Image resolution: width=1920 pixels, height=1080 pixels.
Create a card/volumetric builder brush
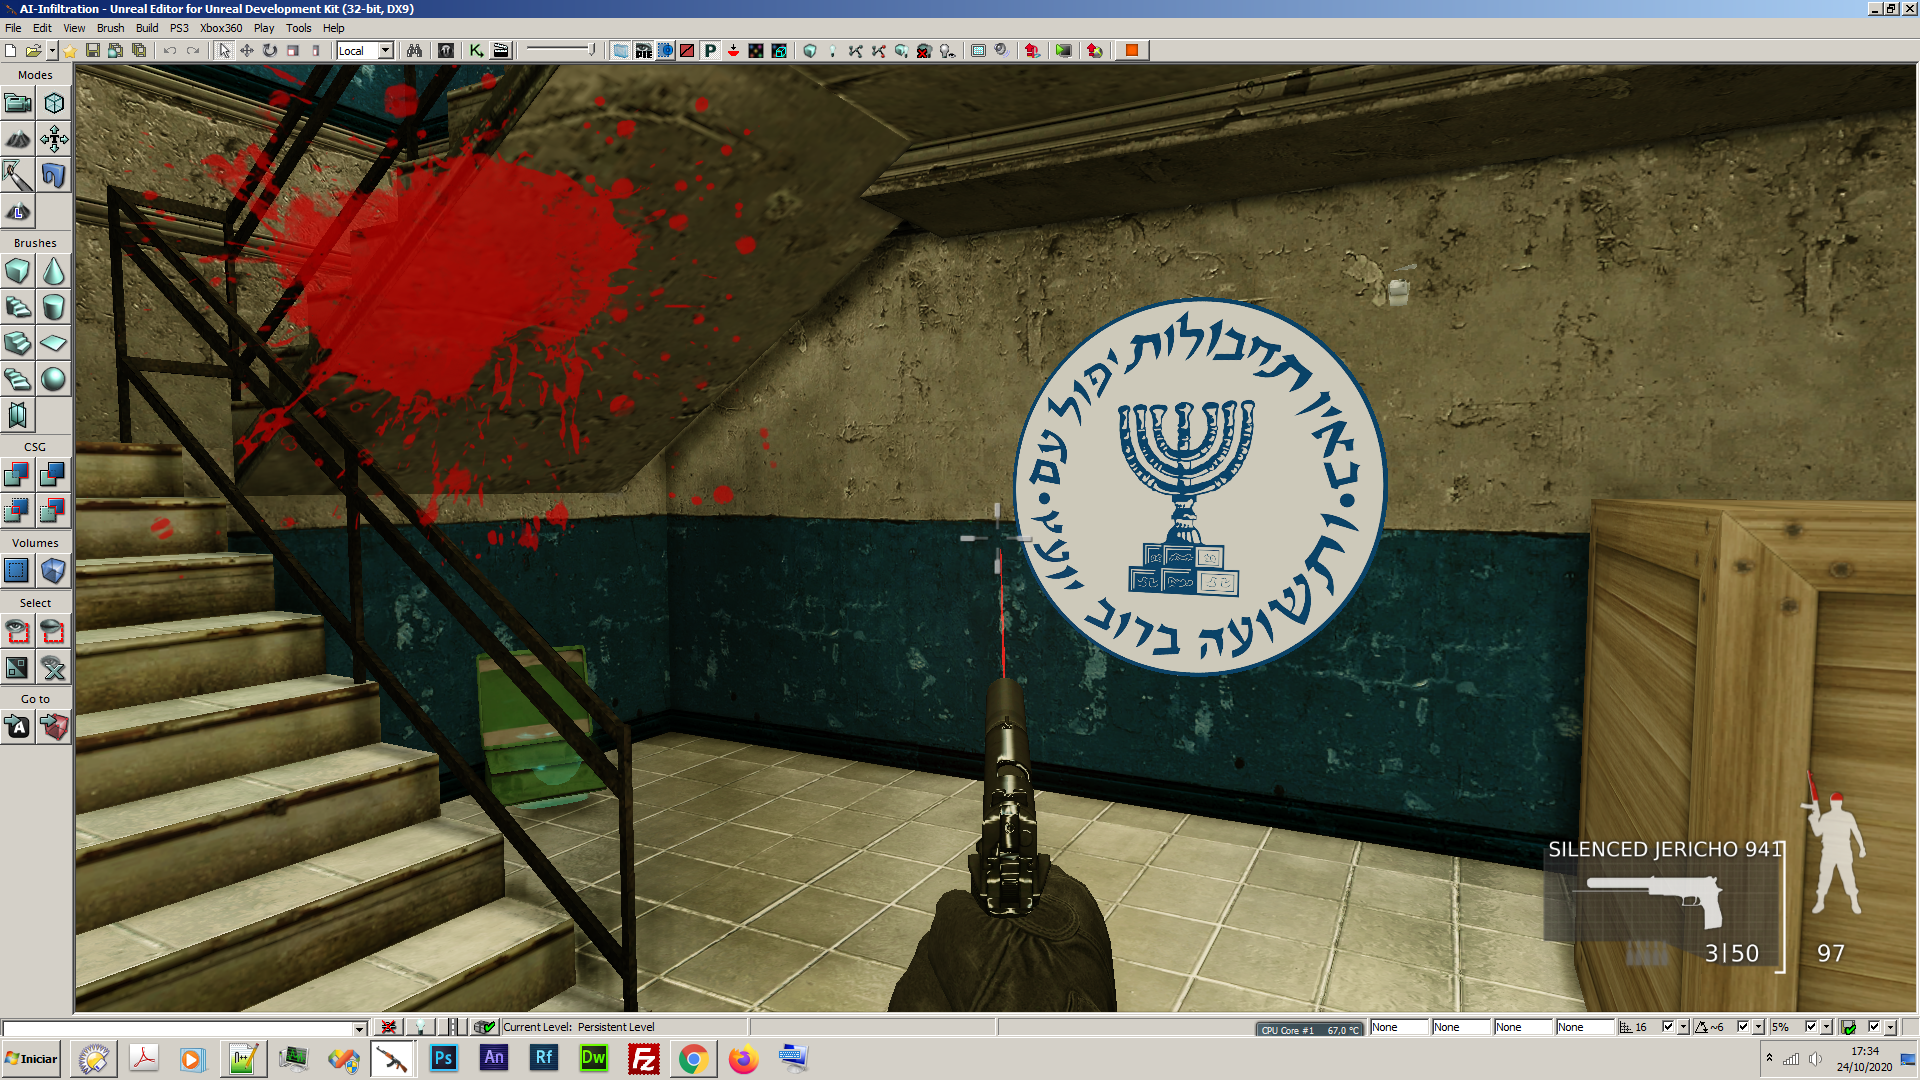(x=18, y=415)
